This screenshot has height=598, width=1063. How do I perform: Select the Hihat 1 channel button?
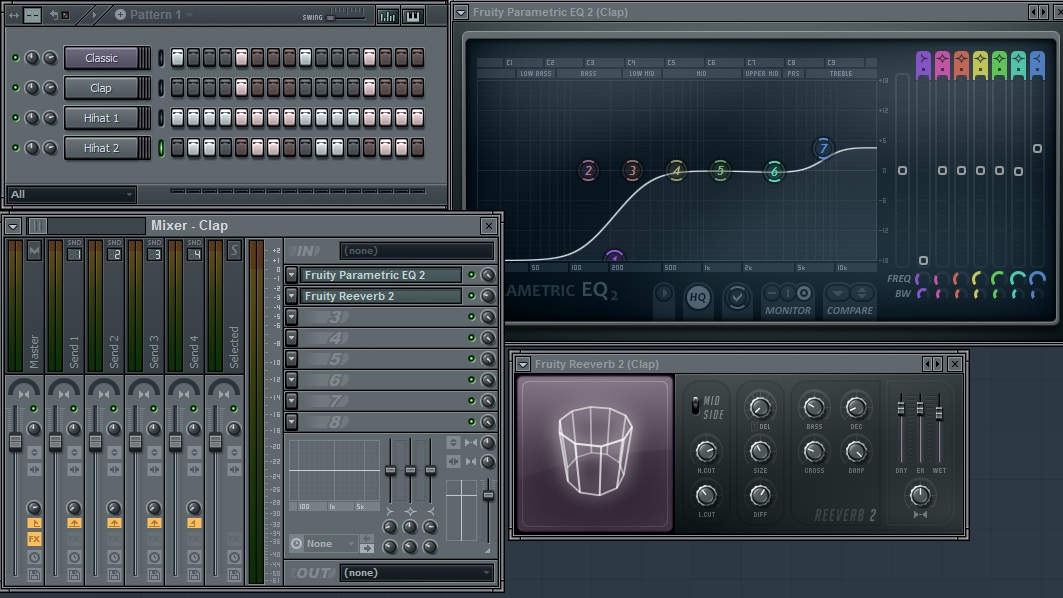point(101,118)
